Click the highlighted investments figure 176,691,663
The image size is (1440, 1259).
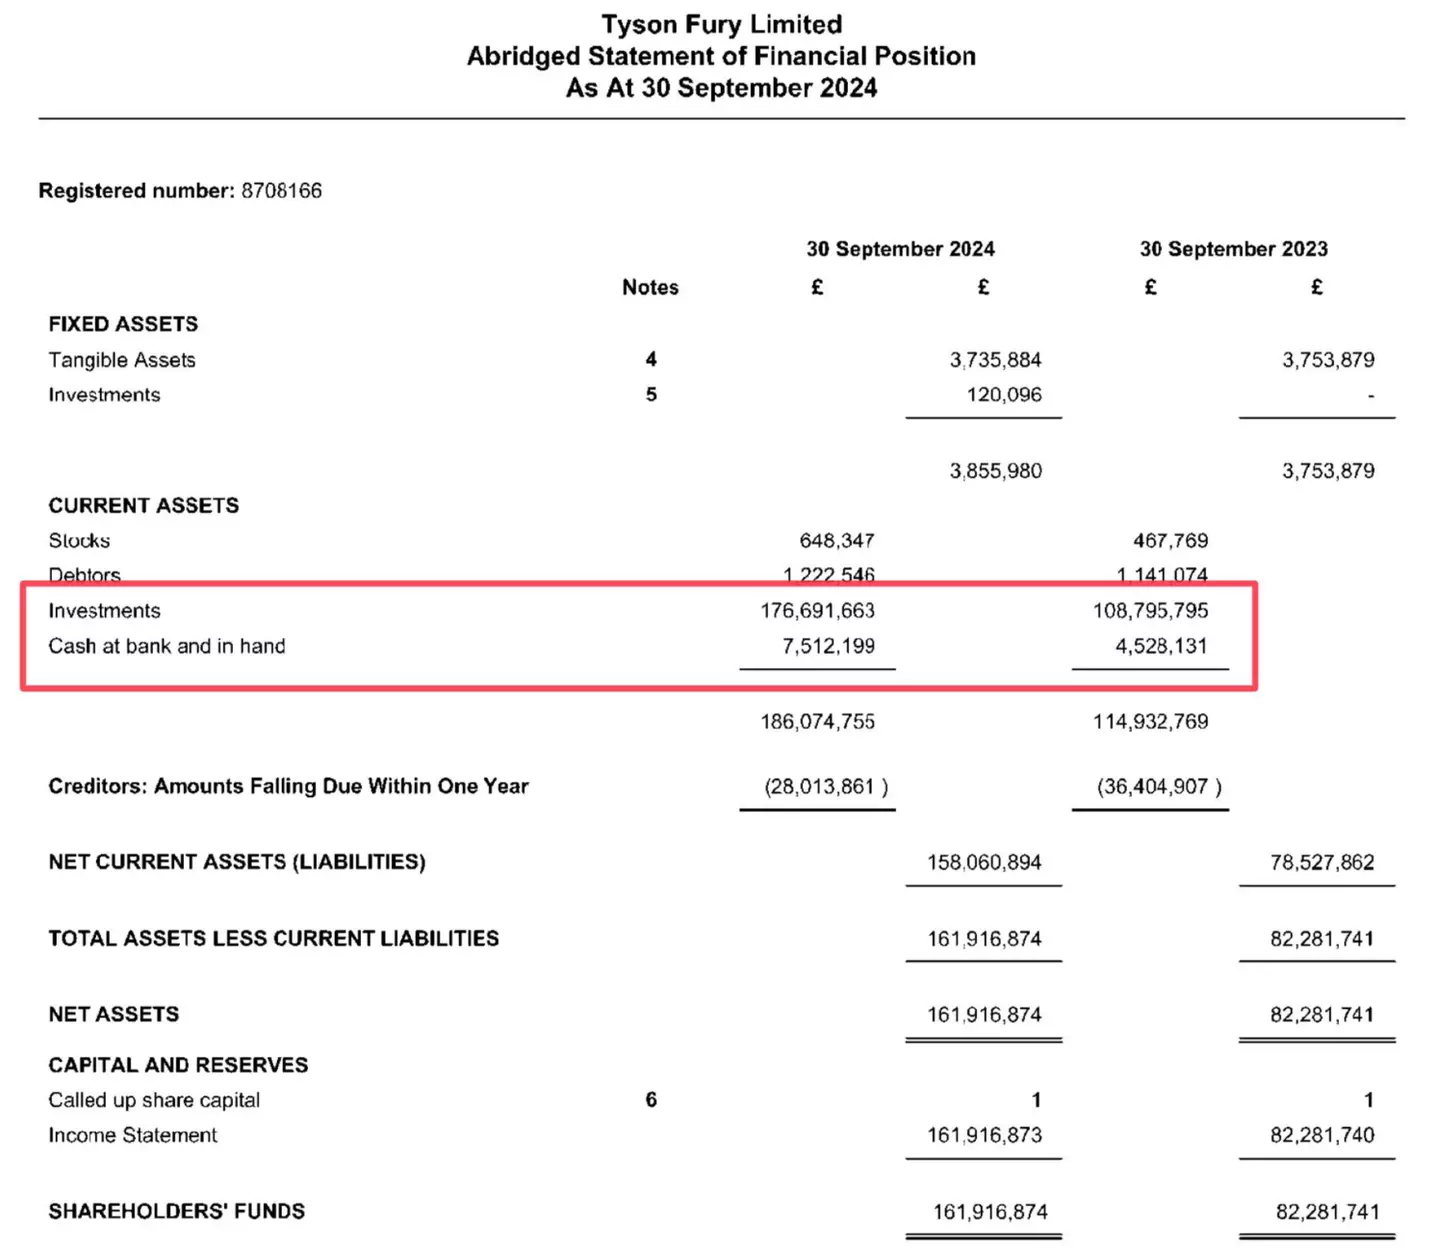tap(817, 611)
